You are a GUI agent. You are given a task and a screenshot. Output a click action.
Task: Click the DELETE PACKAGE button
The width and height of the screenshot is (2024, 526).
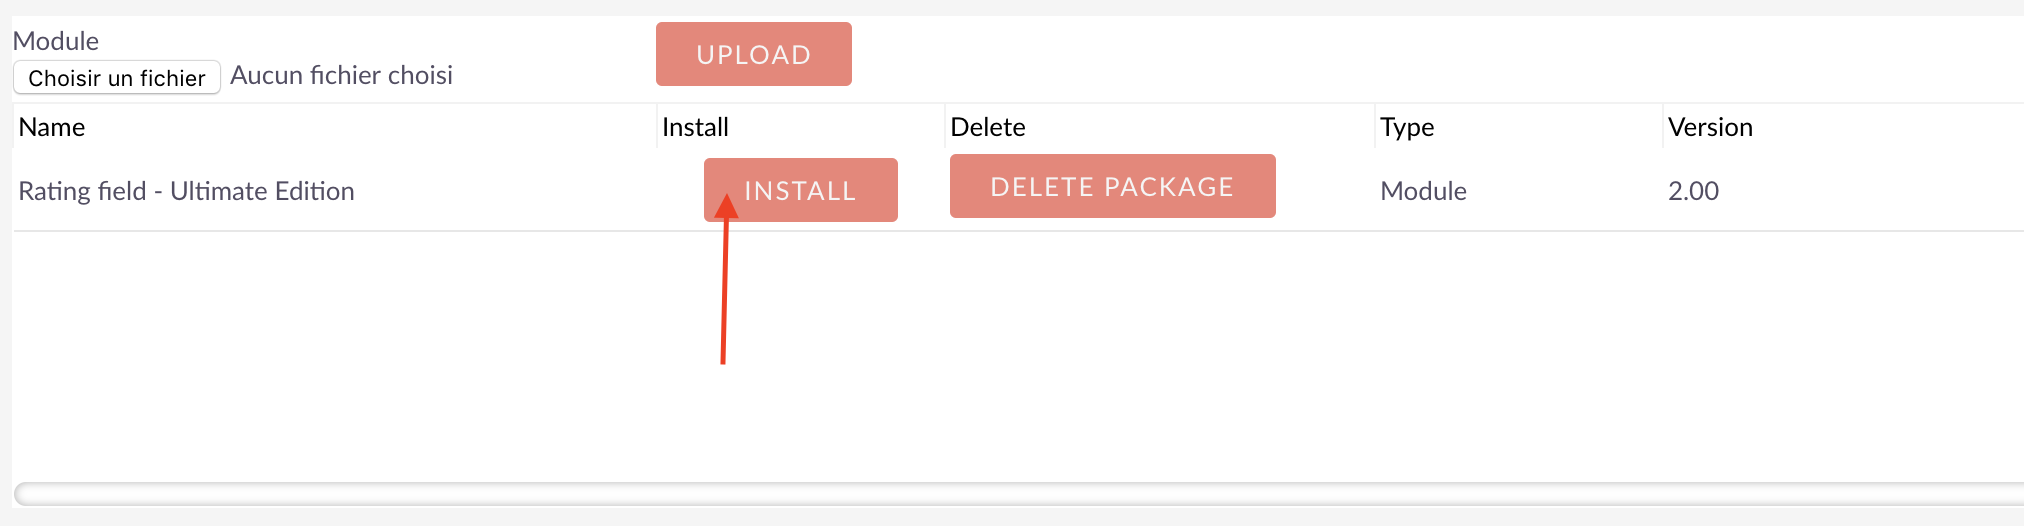(1113, 186)
